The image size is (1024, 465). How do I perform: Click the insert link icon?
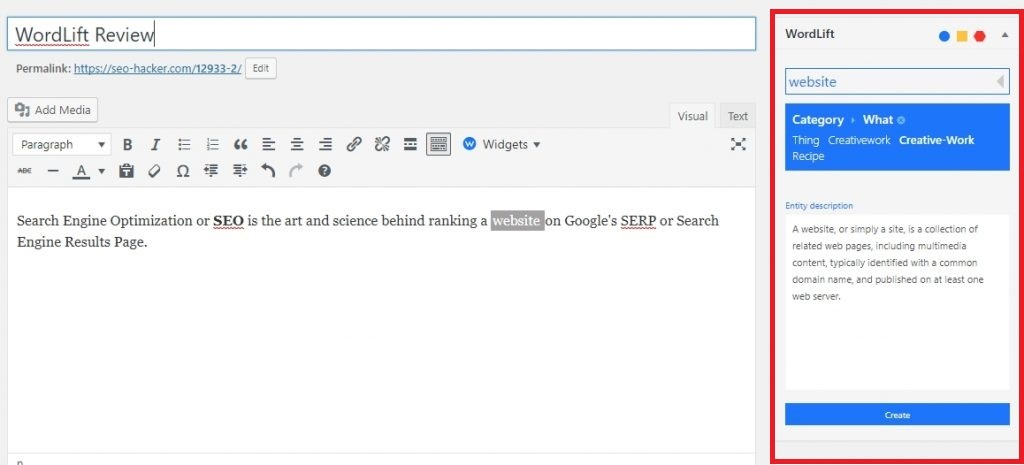[x=353, y=144]
